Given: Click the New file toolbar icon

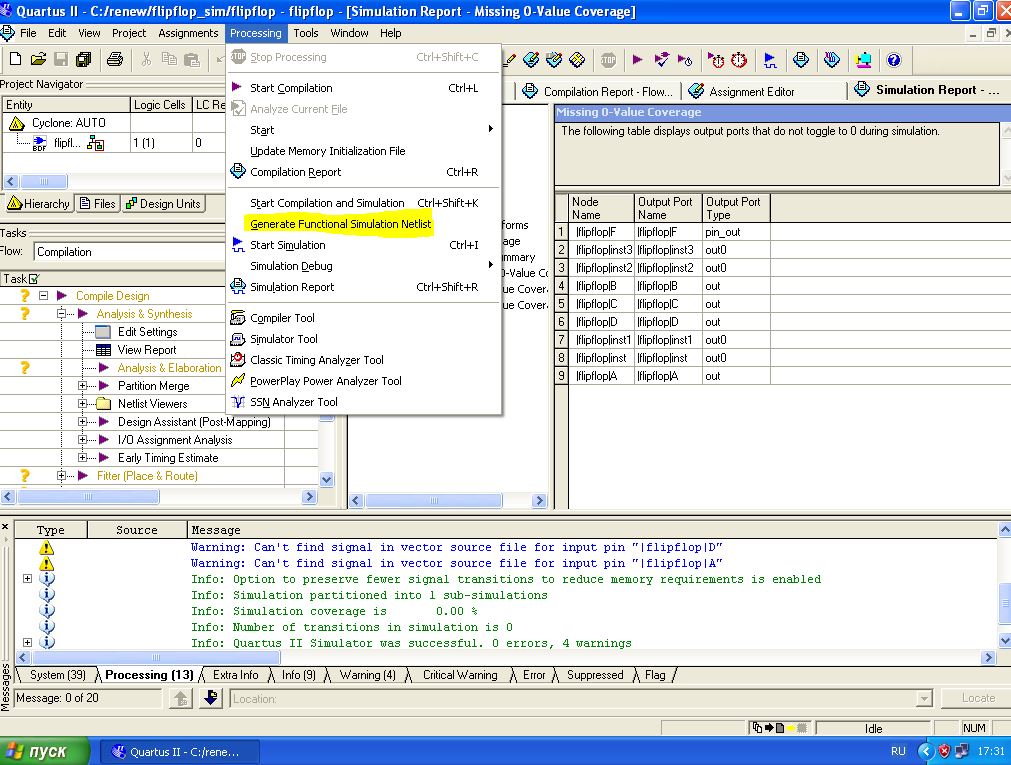Looking at the screenshot, I should point(15,60).
